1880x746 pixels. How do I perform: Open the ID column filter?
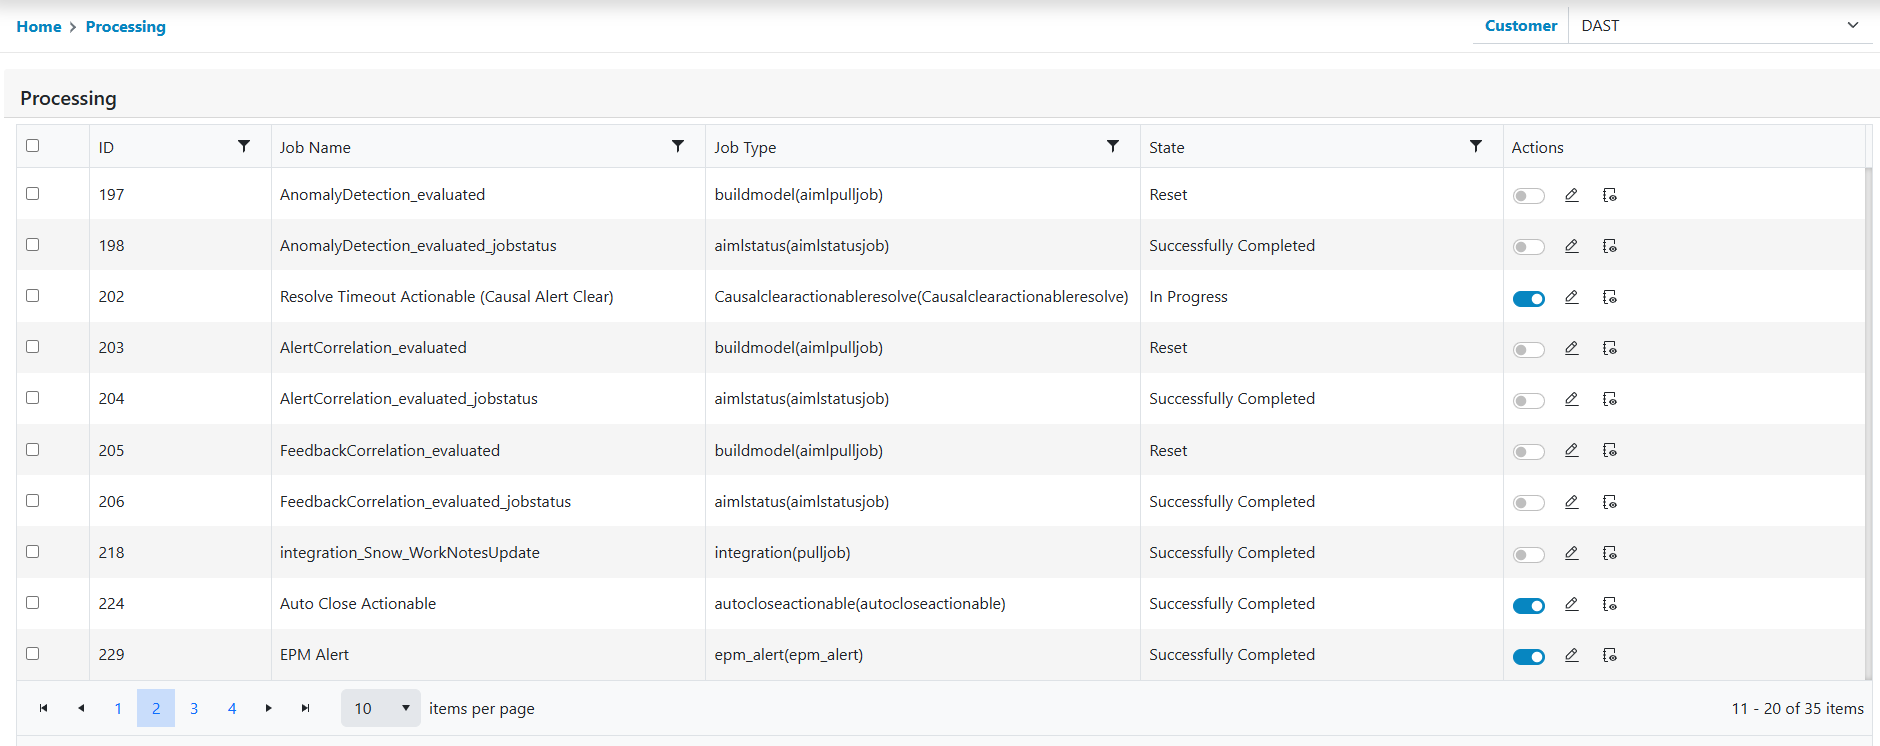coord(244,146)
